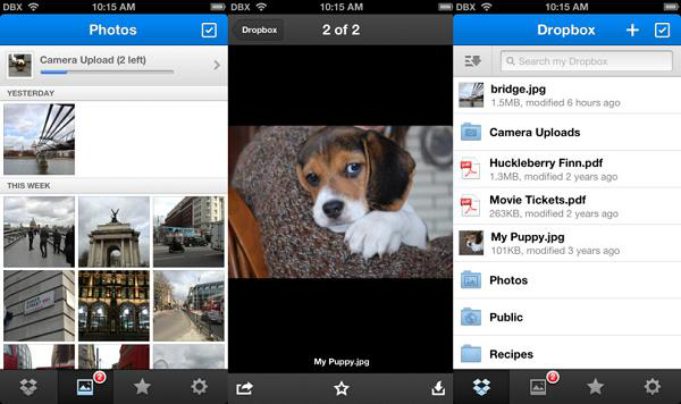Switch to Dropbox files tab in Photos screen
The image size is (681, 404).
[29, 387]
